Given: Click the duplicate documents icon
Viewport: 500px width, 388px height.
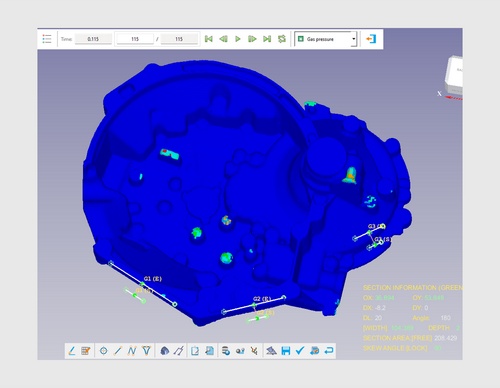Looking at the screenshot, I should pos(210,351).
